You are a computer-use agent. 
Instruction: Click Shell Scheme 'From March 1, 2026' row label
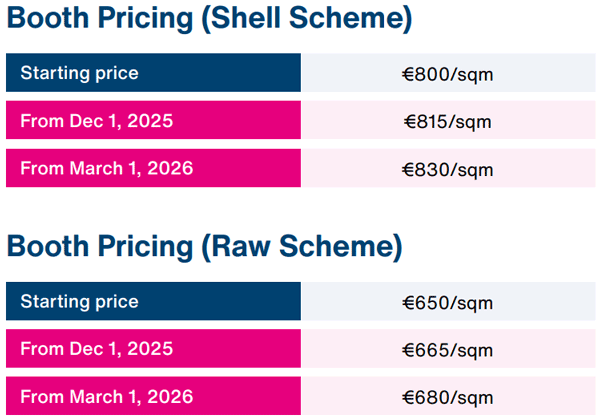pos(153,168)
